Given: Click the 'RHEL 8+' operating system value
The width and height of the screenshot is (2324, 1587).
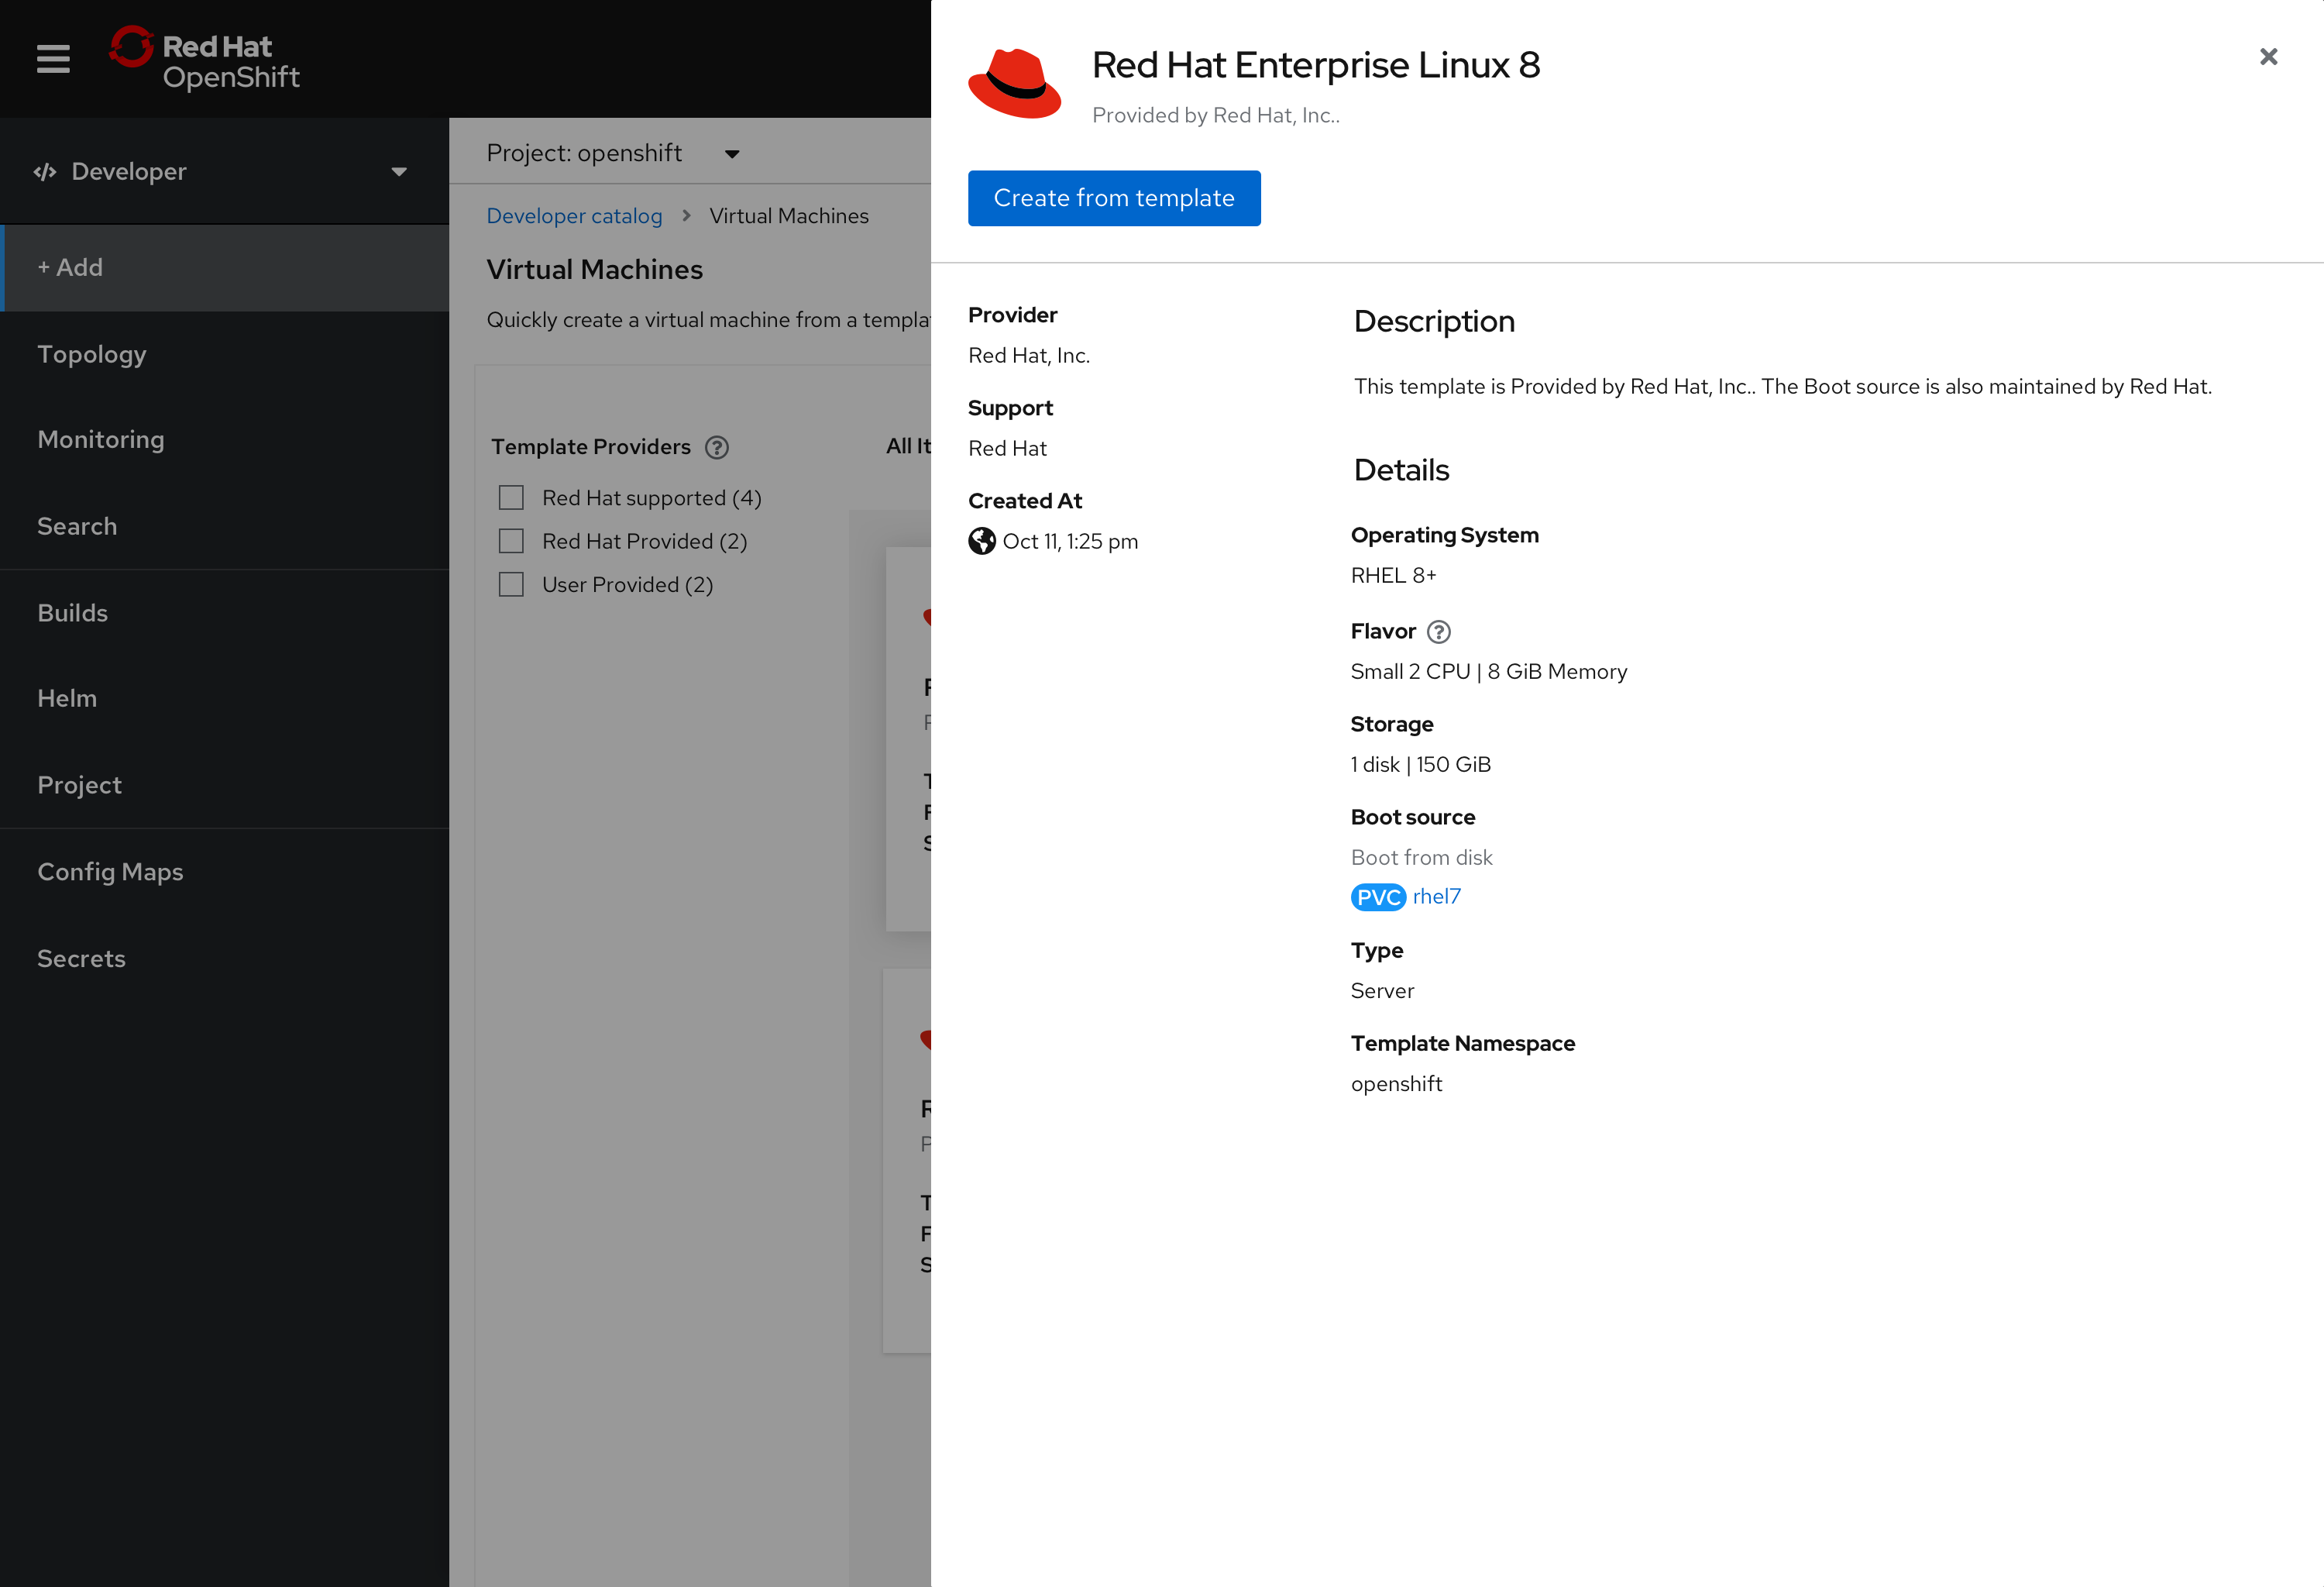Looking at the screenshot, I should click(1393, 576).
